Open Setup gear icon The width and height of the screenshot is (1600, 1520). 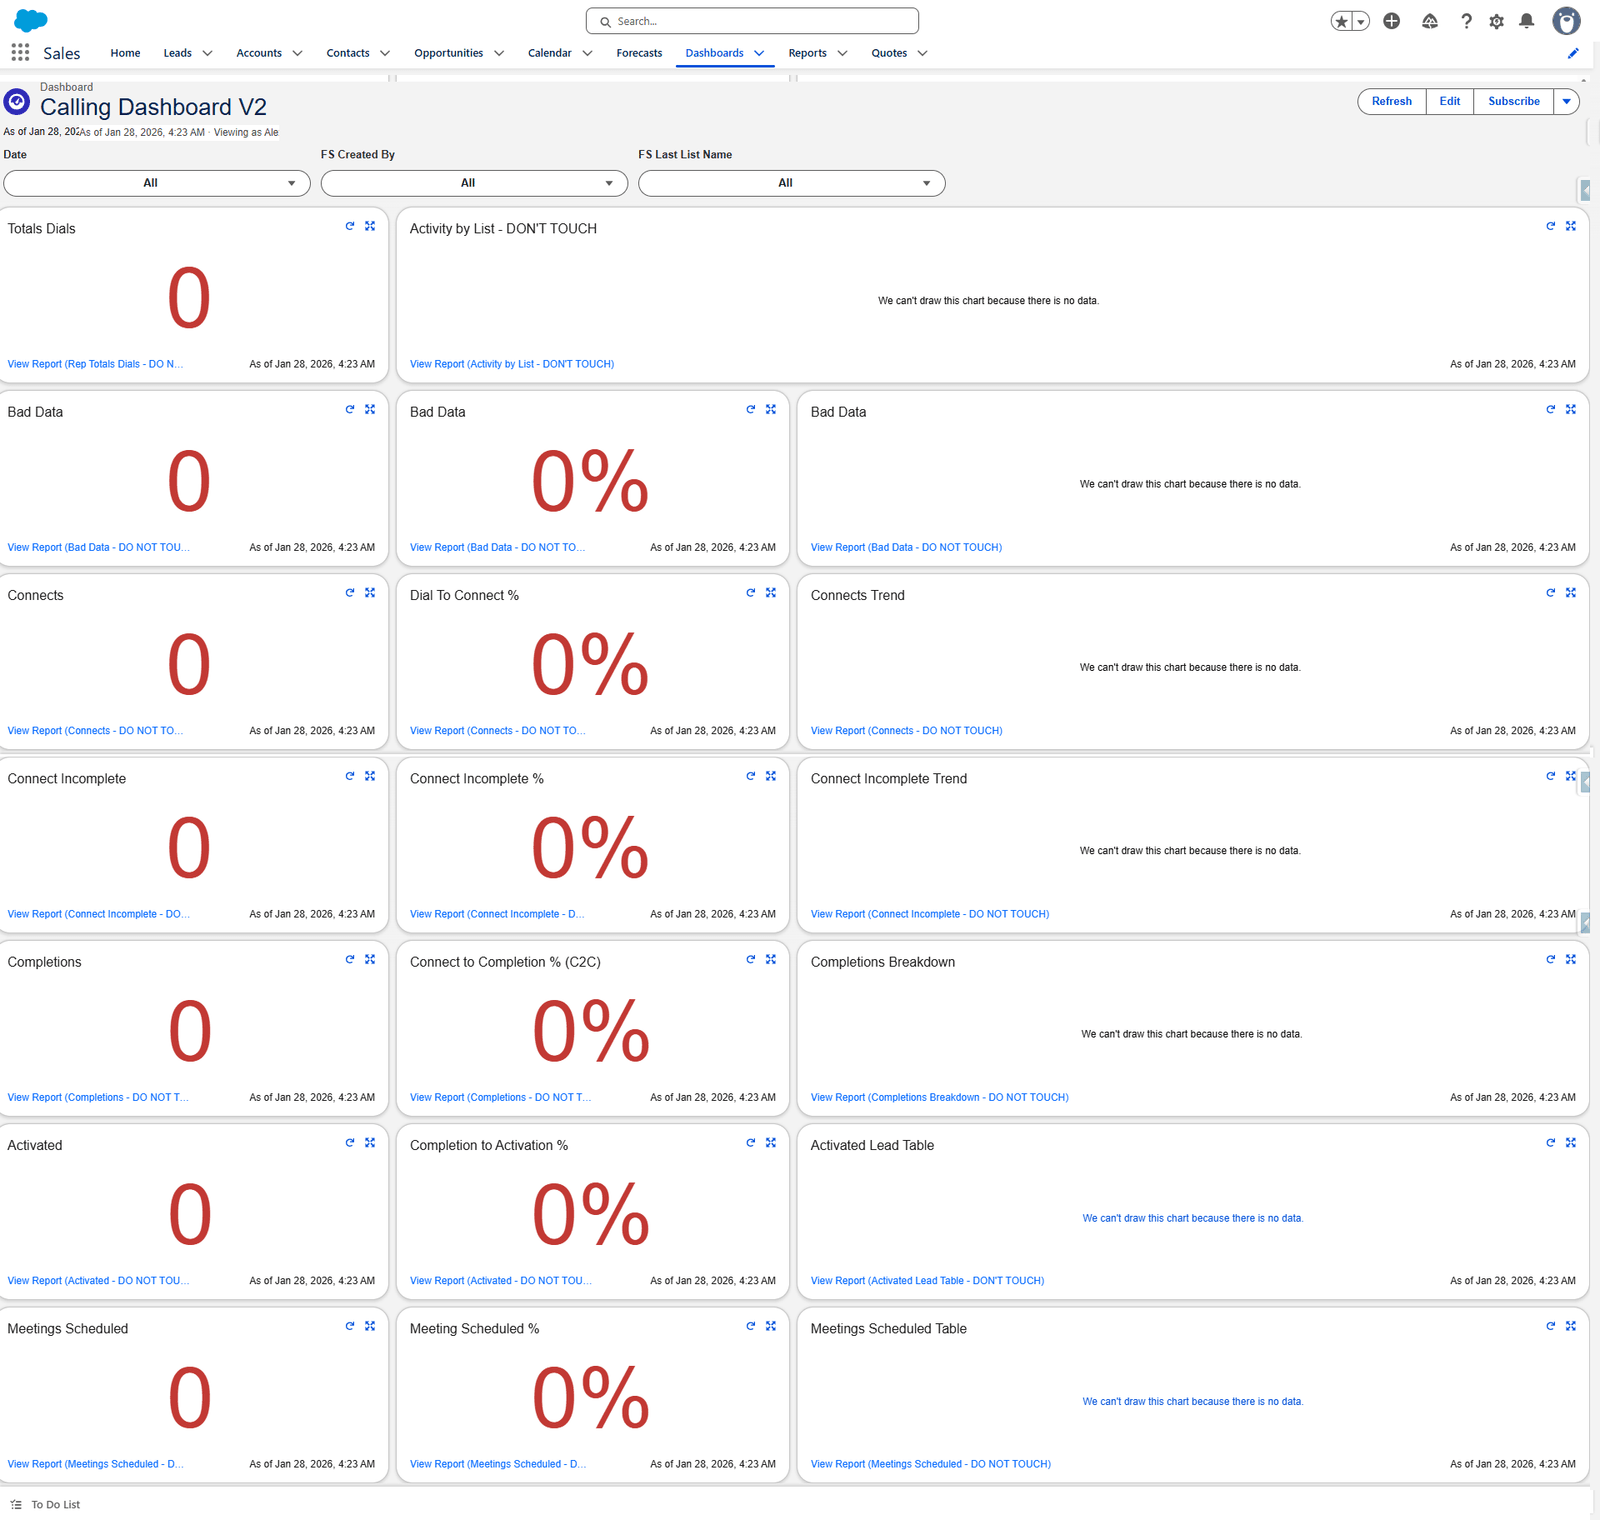1496,21
